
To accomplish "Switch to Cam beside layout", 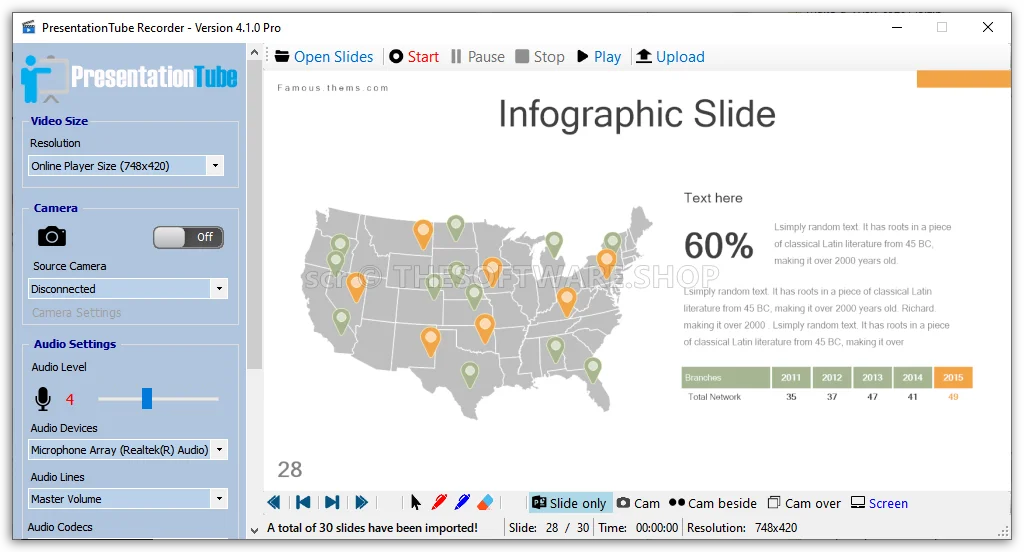I will point(713,503).
